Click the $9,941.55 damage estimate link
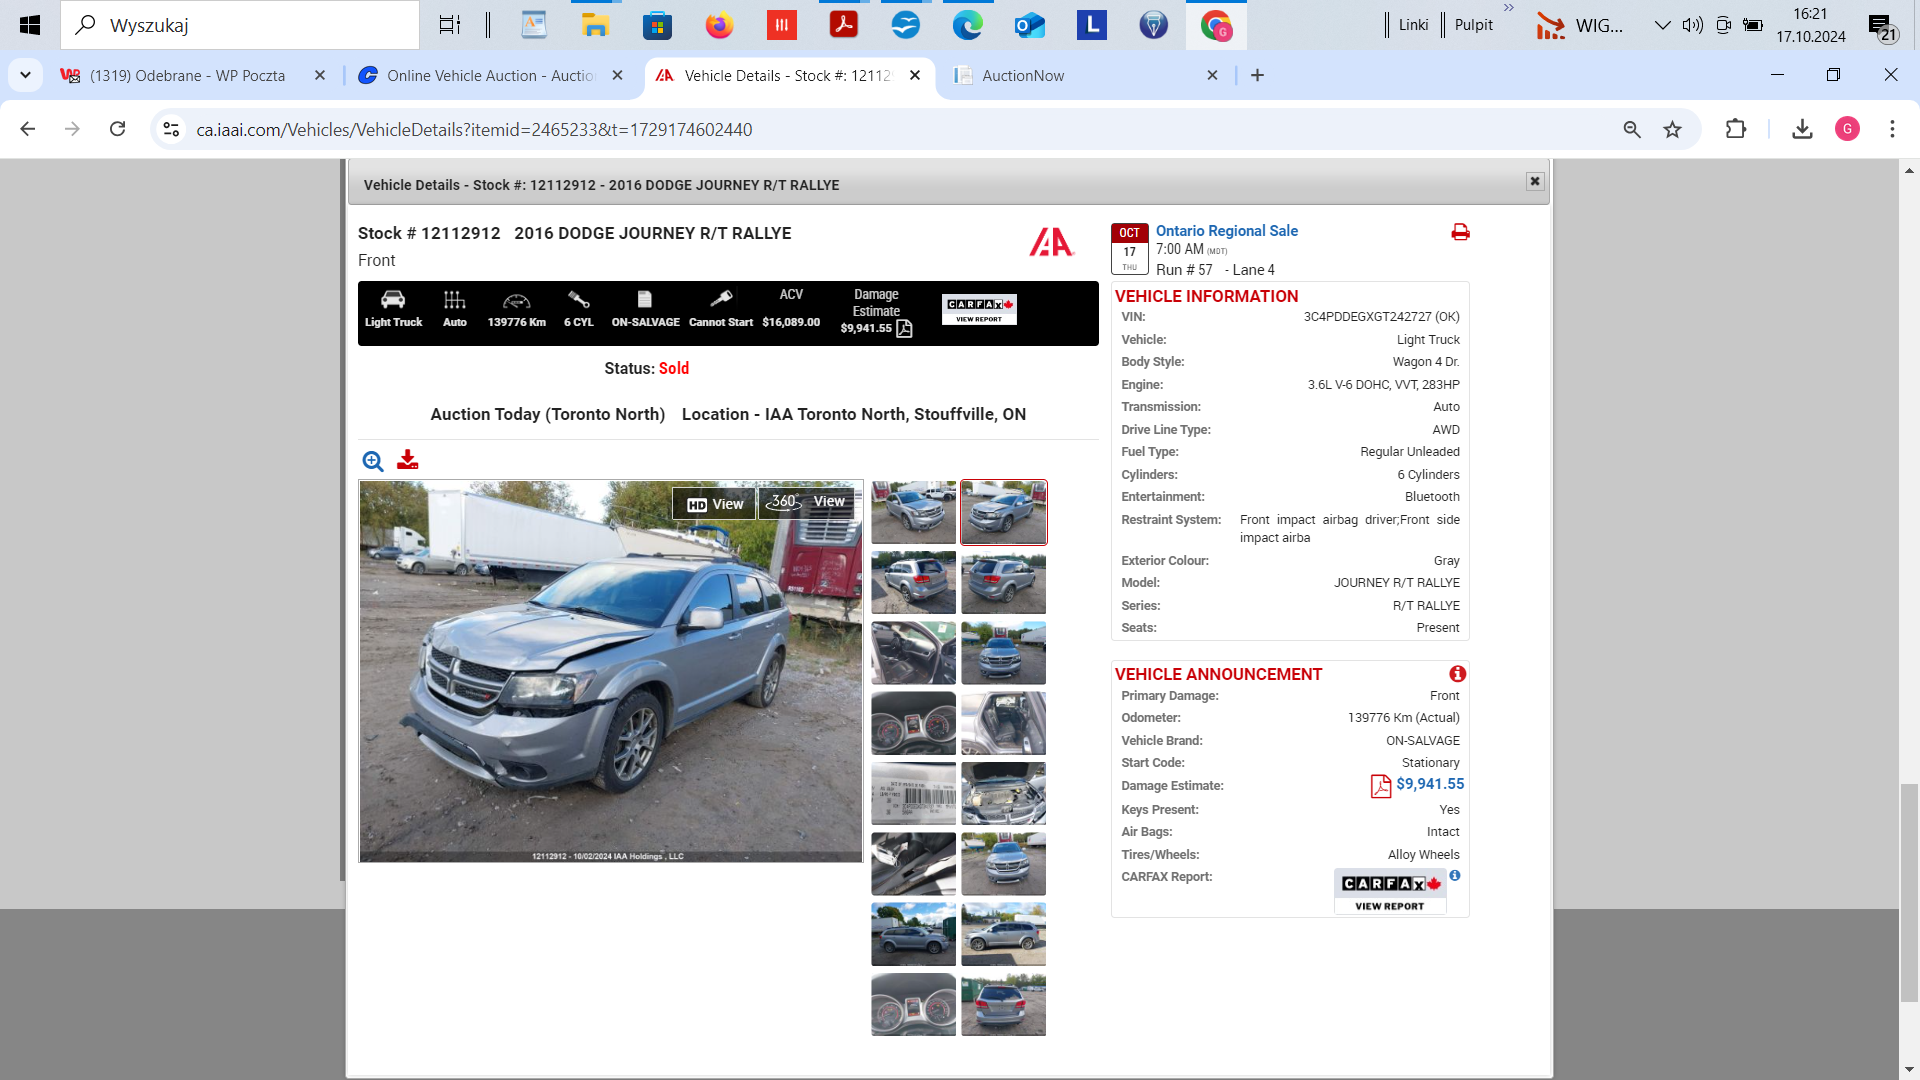Viewport: 1920px width, 1080px height. pyautogui.click(x=1430, y=784)
